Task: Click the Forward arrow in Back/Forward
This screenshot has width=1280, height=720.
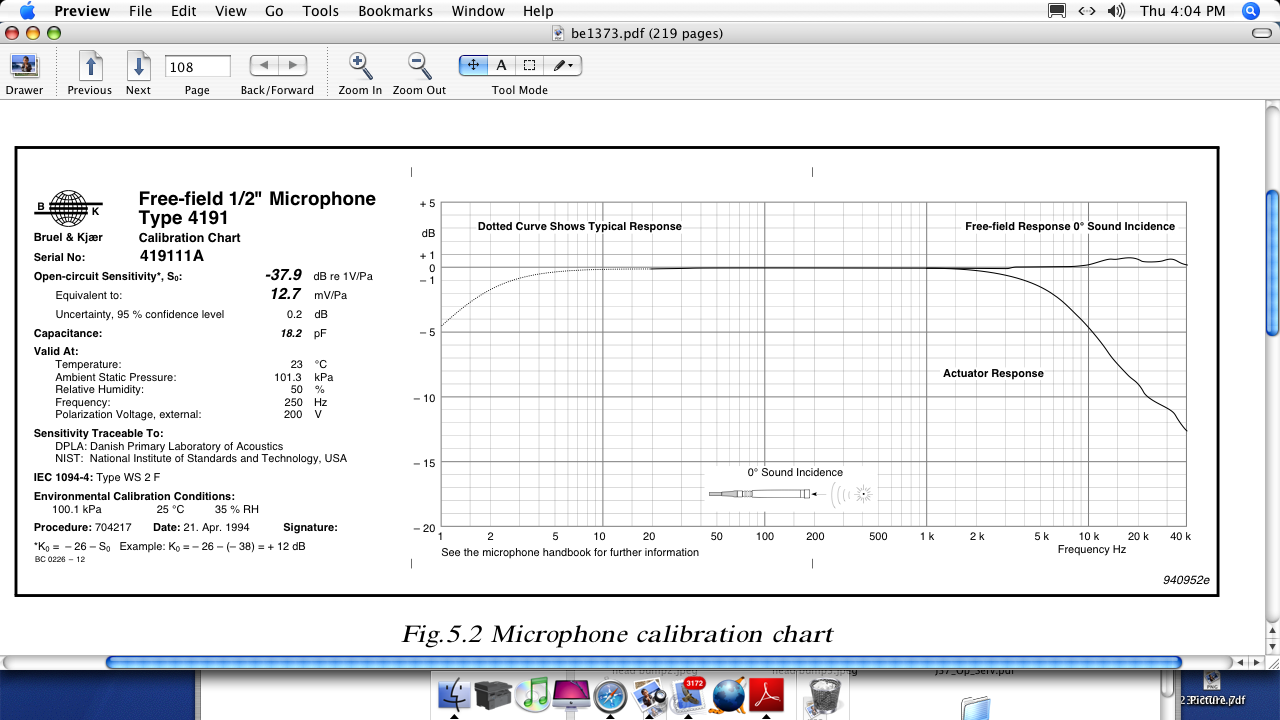Action: [x=291, y=66]
